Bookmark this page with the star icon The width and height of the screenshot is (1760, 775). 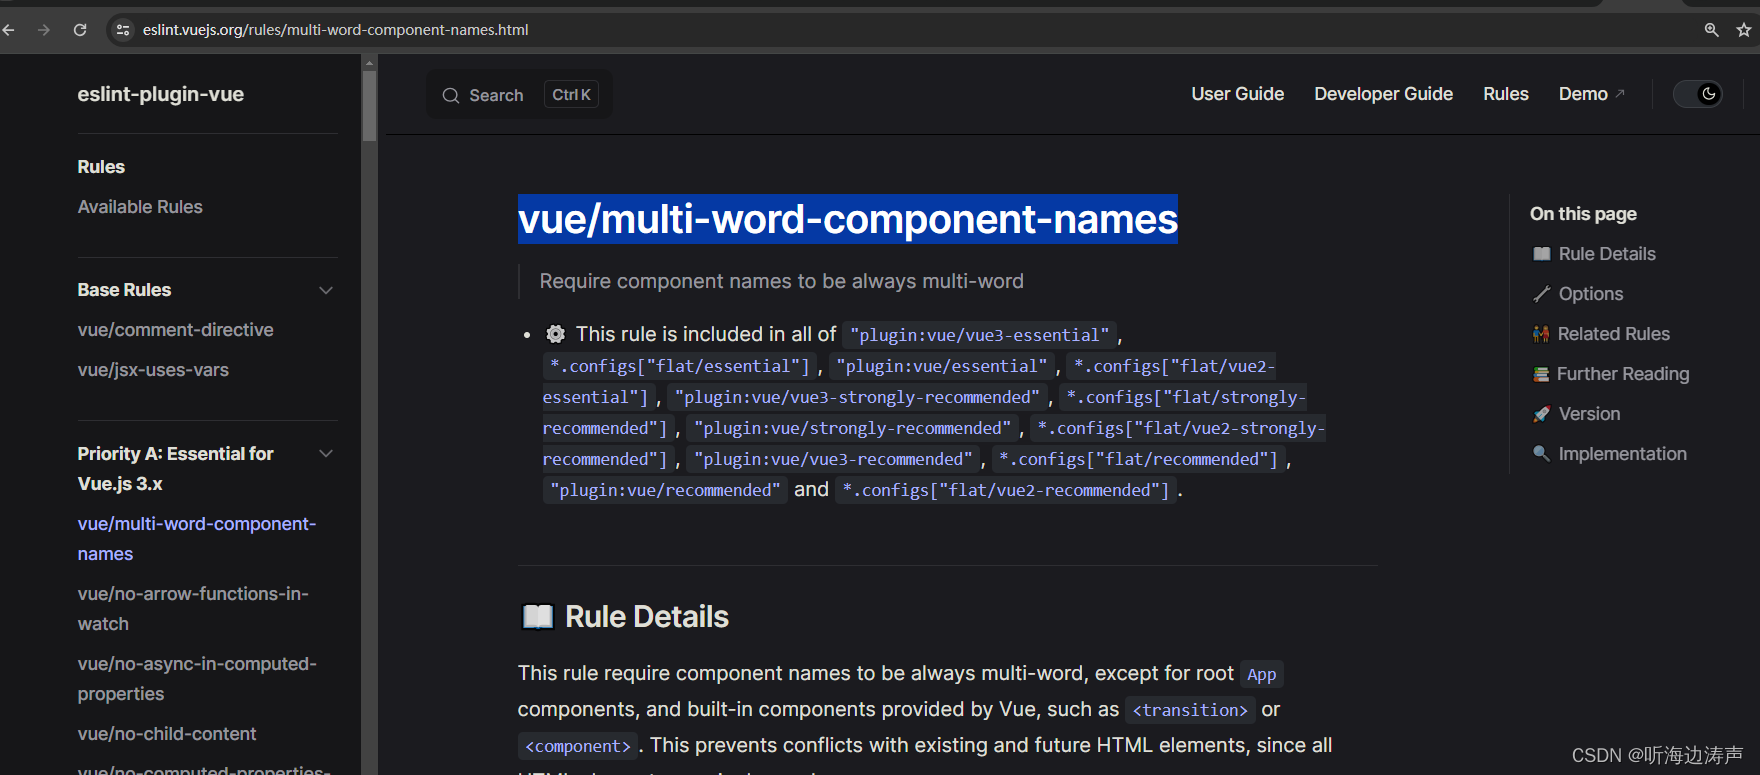1744,30
